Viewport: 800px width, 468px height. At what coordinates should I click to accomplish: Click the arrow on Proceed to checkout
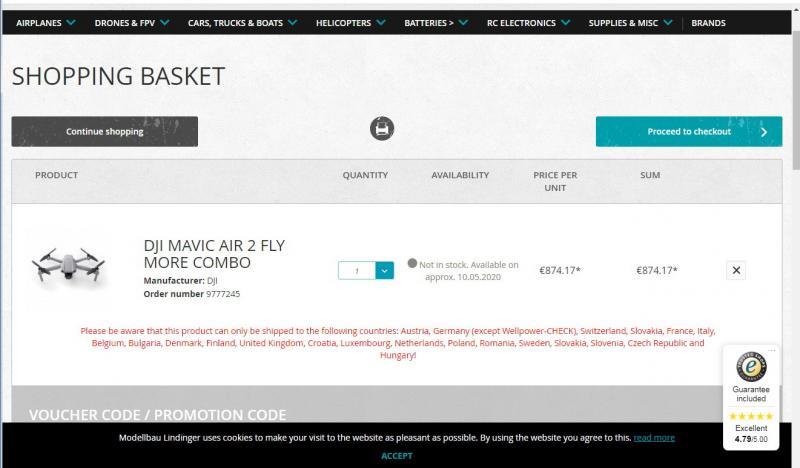[x=764, y=132]
